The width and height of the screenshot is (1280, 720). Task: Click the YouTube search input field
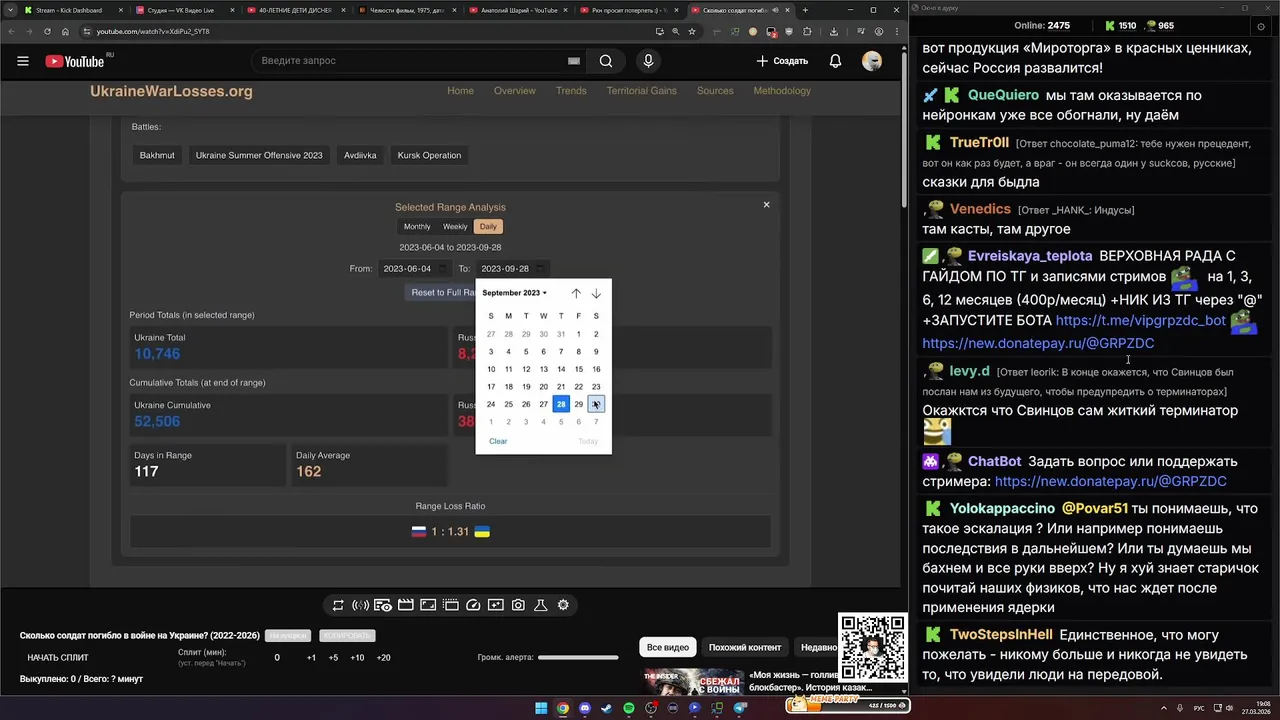410,61
